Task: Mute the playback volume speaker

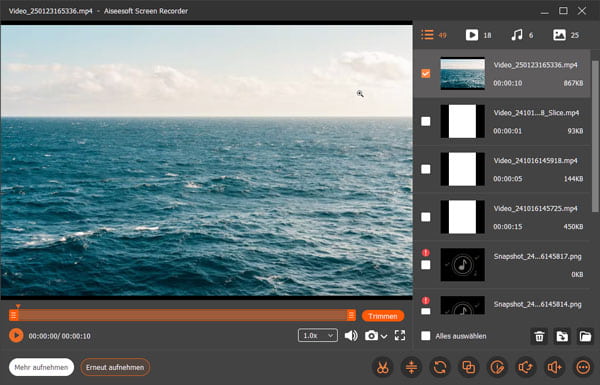Action: click(351, 336)
